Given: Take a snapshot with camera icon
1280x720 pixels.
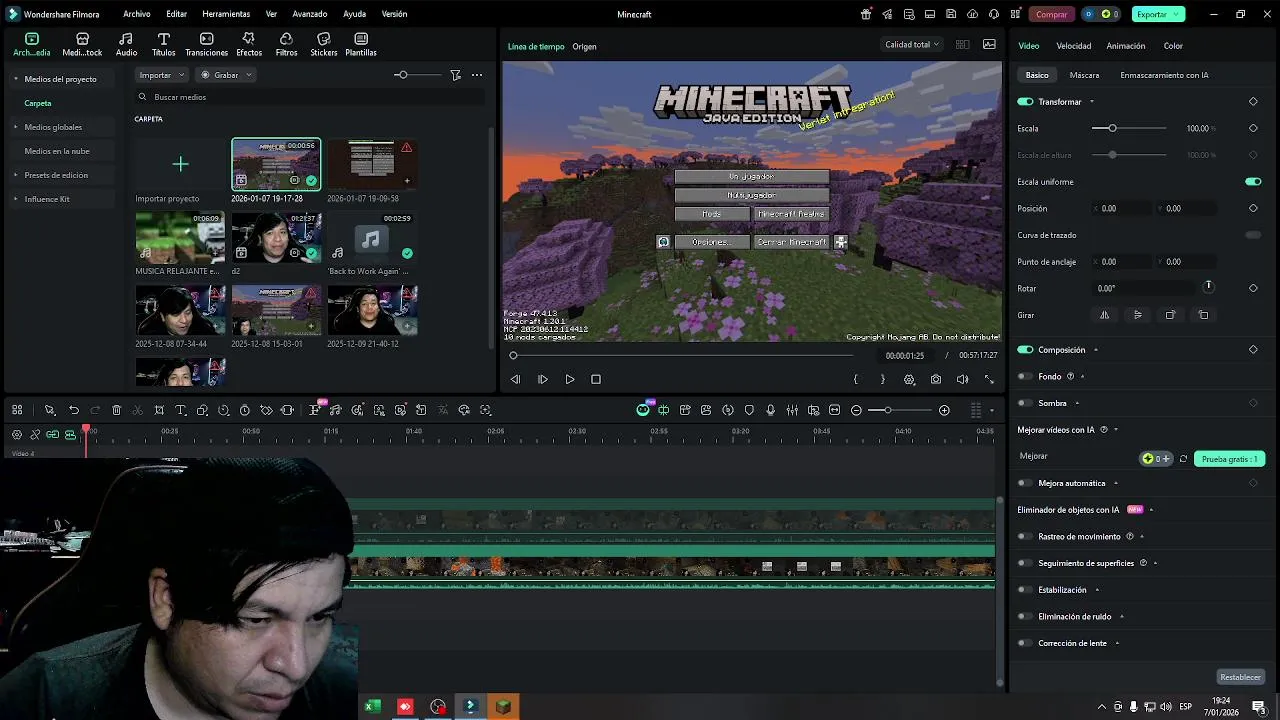Looking at the screenshot, I should 935,380.
